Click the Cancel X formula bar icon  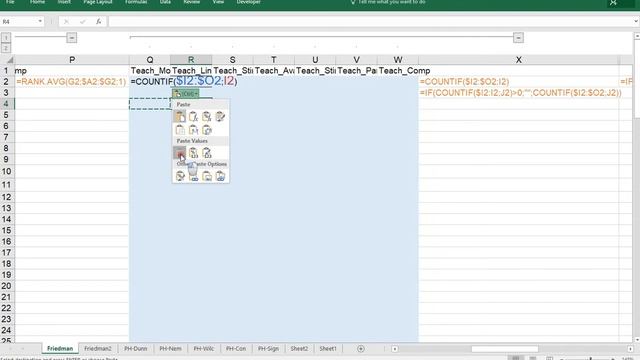(x=66, y=22)
